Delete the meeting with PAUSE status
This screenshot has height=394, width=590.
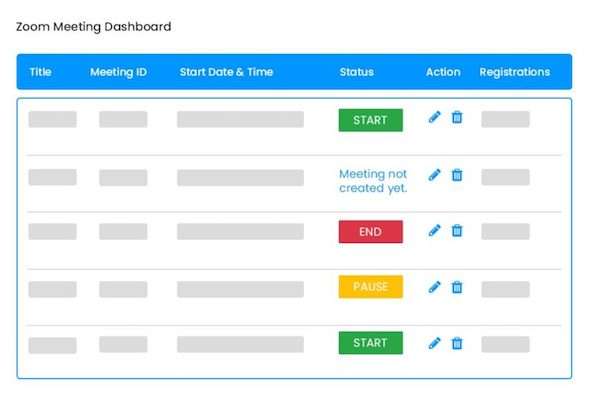tap(457, 288)
